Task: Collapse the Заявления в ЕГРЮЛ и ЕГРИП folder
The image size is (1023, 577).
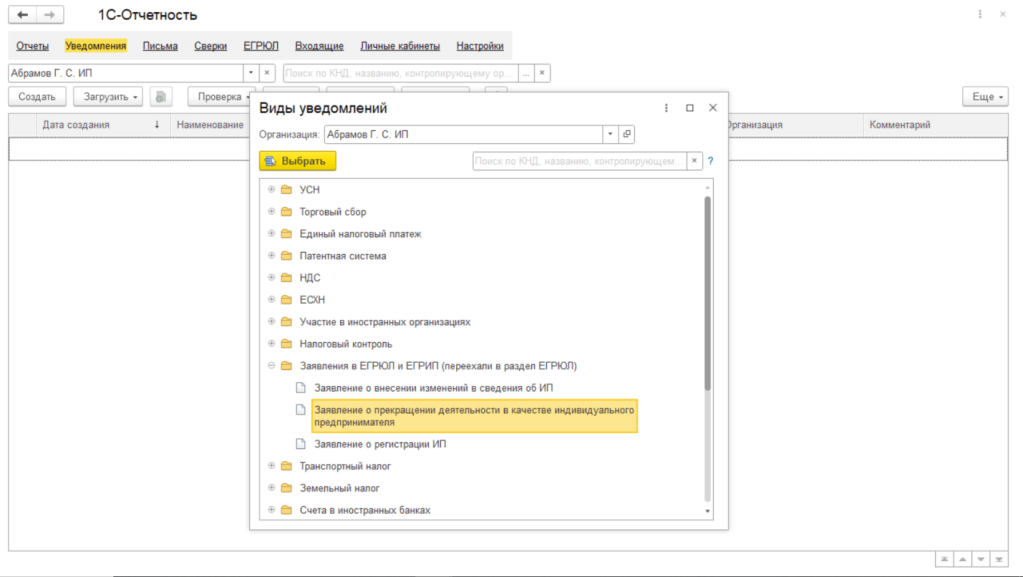Action: click(x=271, y=366)
